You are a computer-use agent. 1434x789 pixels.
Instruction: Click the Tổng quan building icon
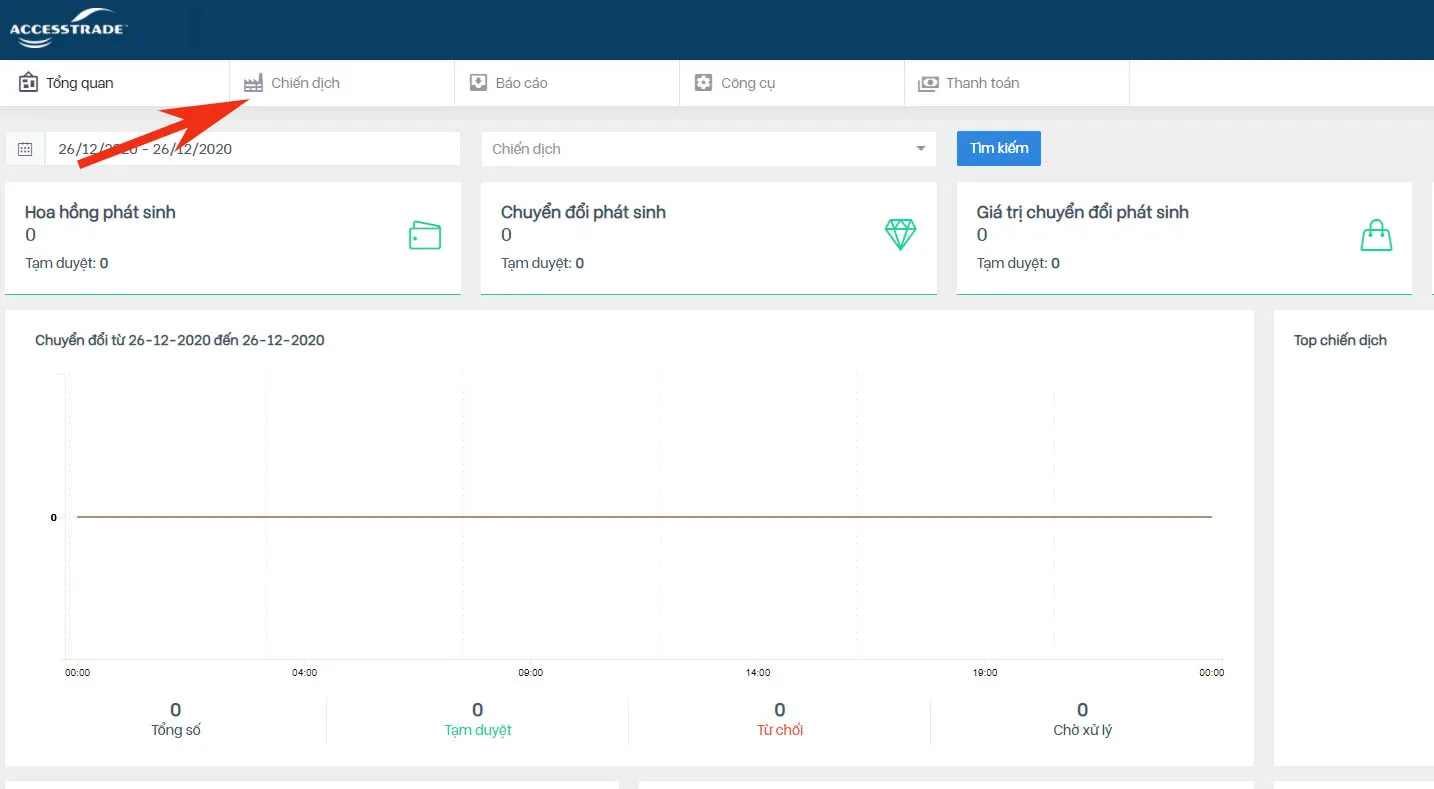[28, 82]
